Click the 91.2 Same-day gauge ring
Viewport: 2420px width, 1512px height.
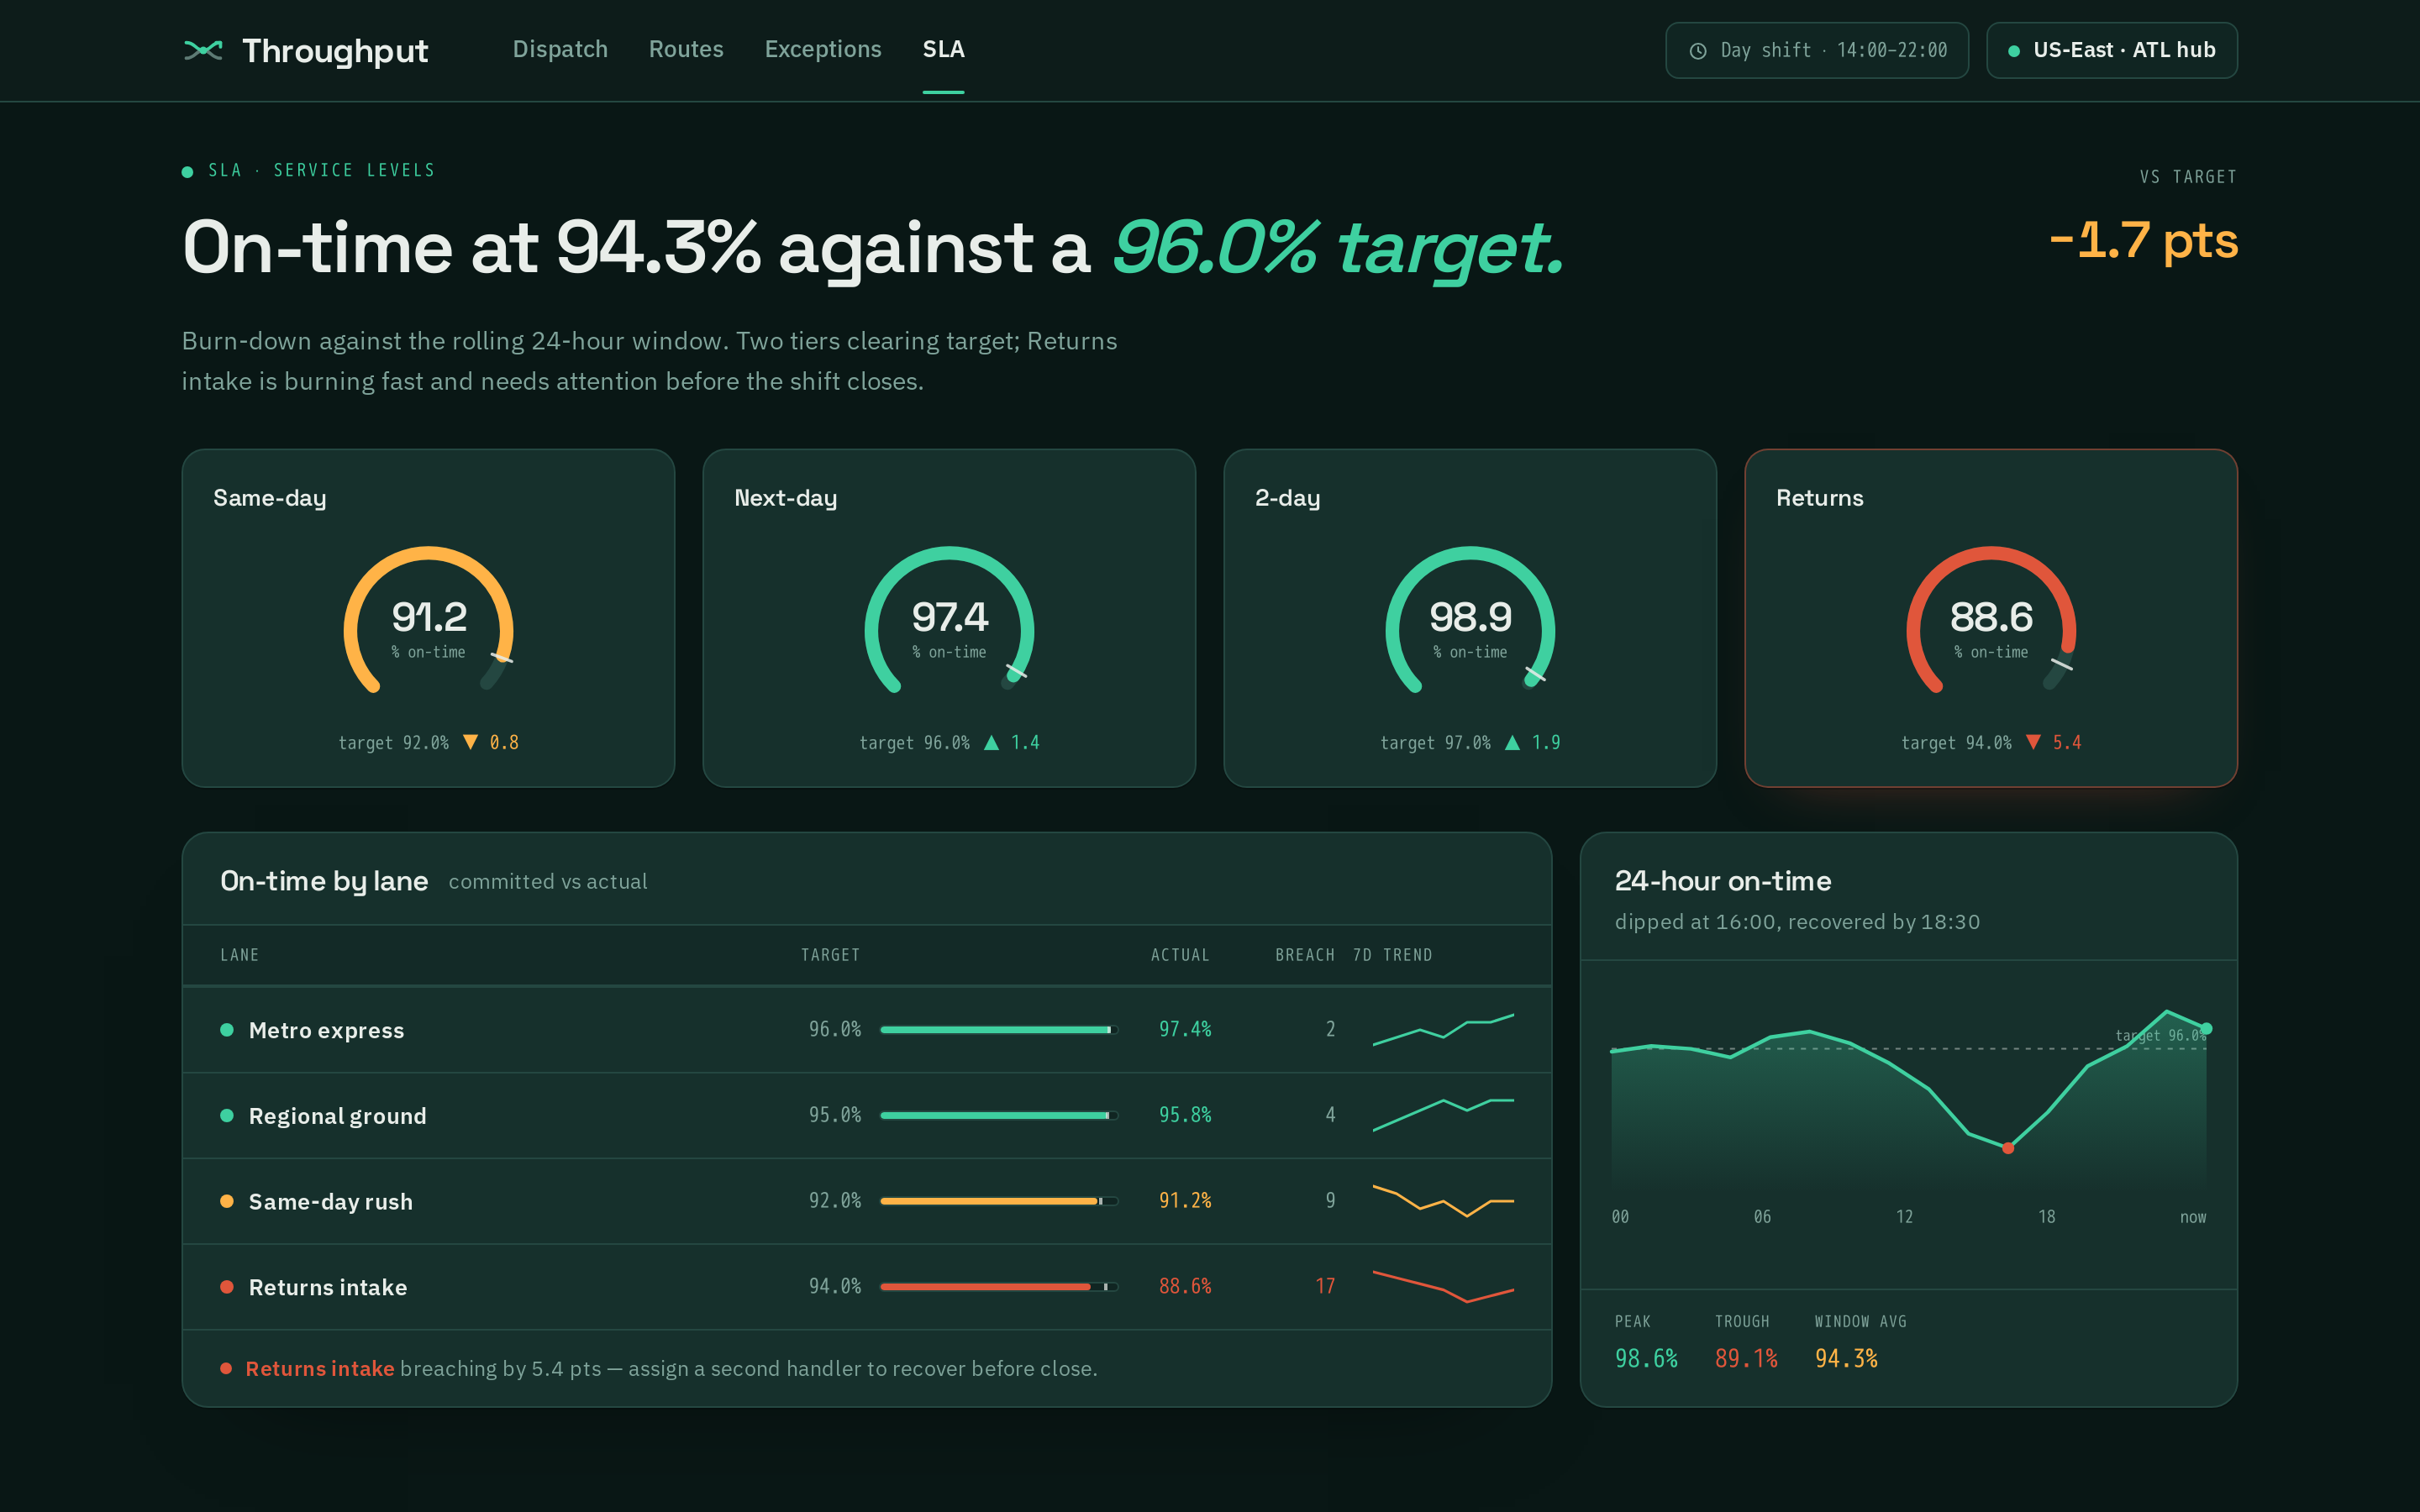[x=428, y=620]
